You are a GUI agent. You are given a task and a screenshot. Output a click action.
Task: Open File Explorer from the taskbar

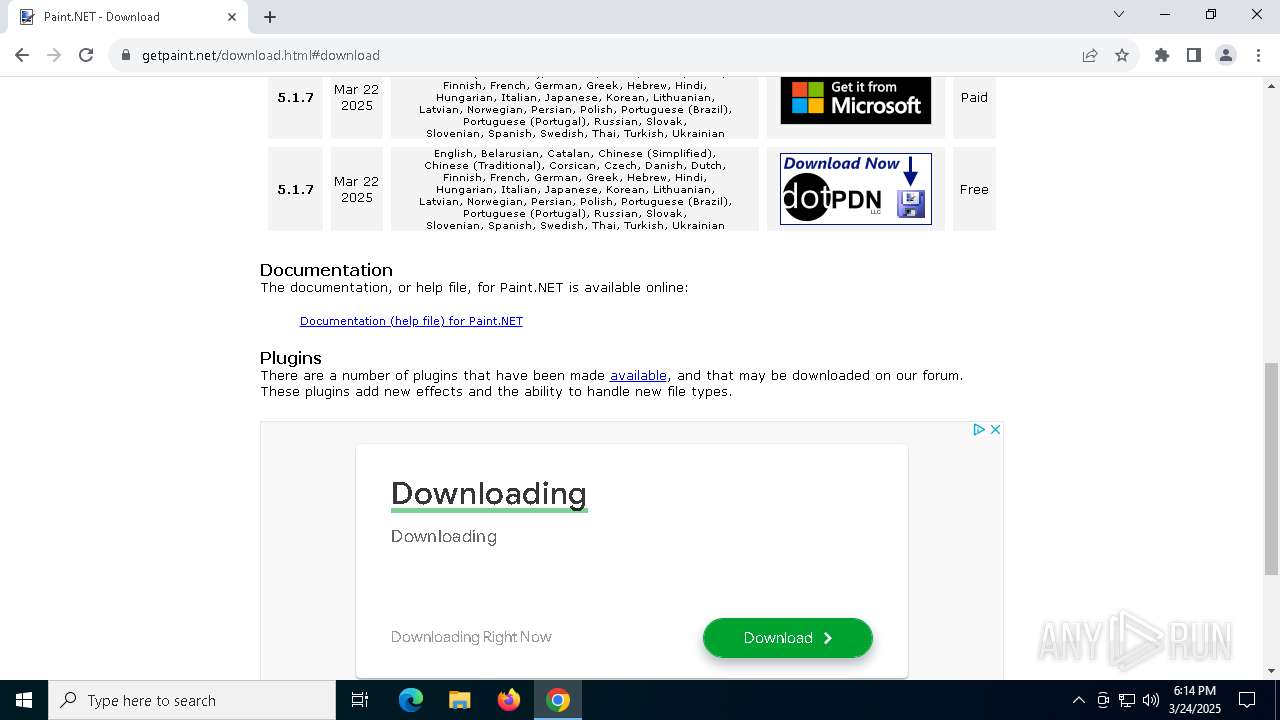(x=460, y=700)
